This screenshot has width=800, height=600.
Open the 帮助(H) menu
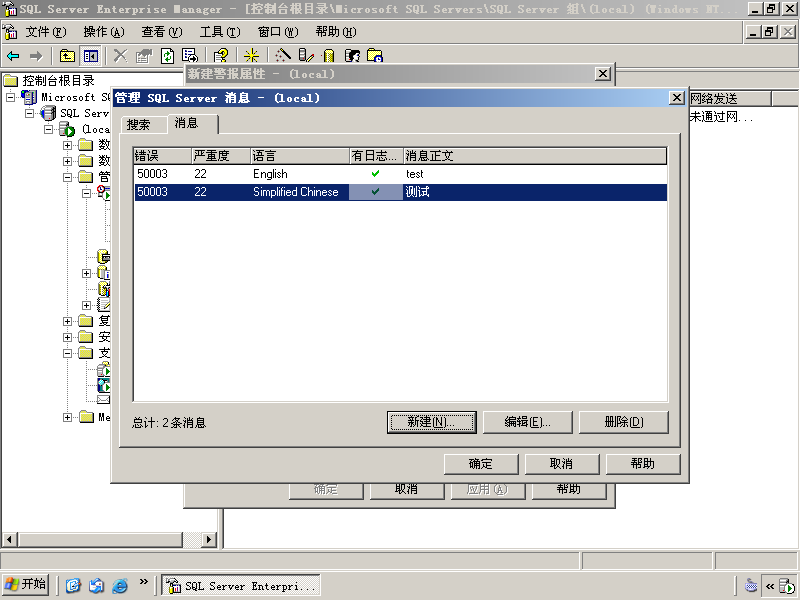coord(336,32)
